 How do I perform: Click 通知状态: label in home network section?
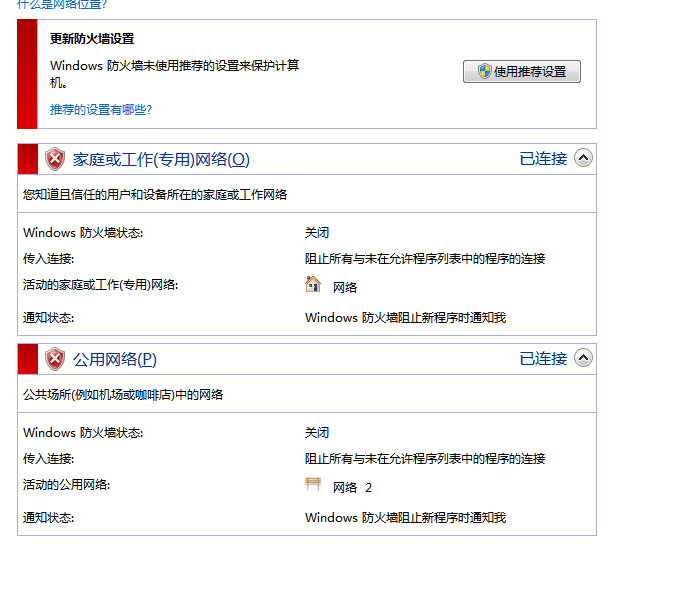(48, 318)
